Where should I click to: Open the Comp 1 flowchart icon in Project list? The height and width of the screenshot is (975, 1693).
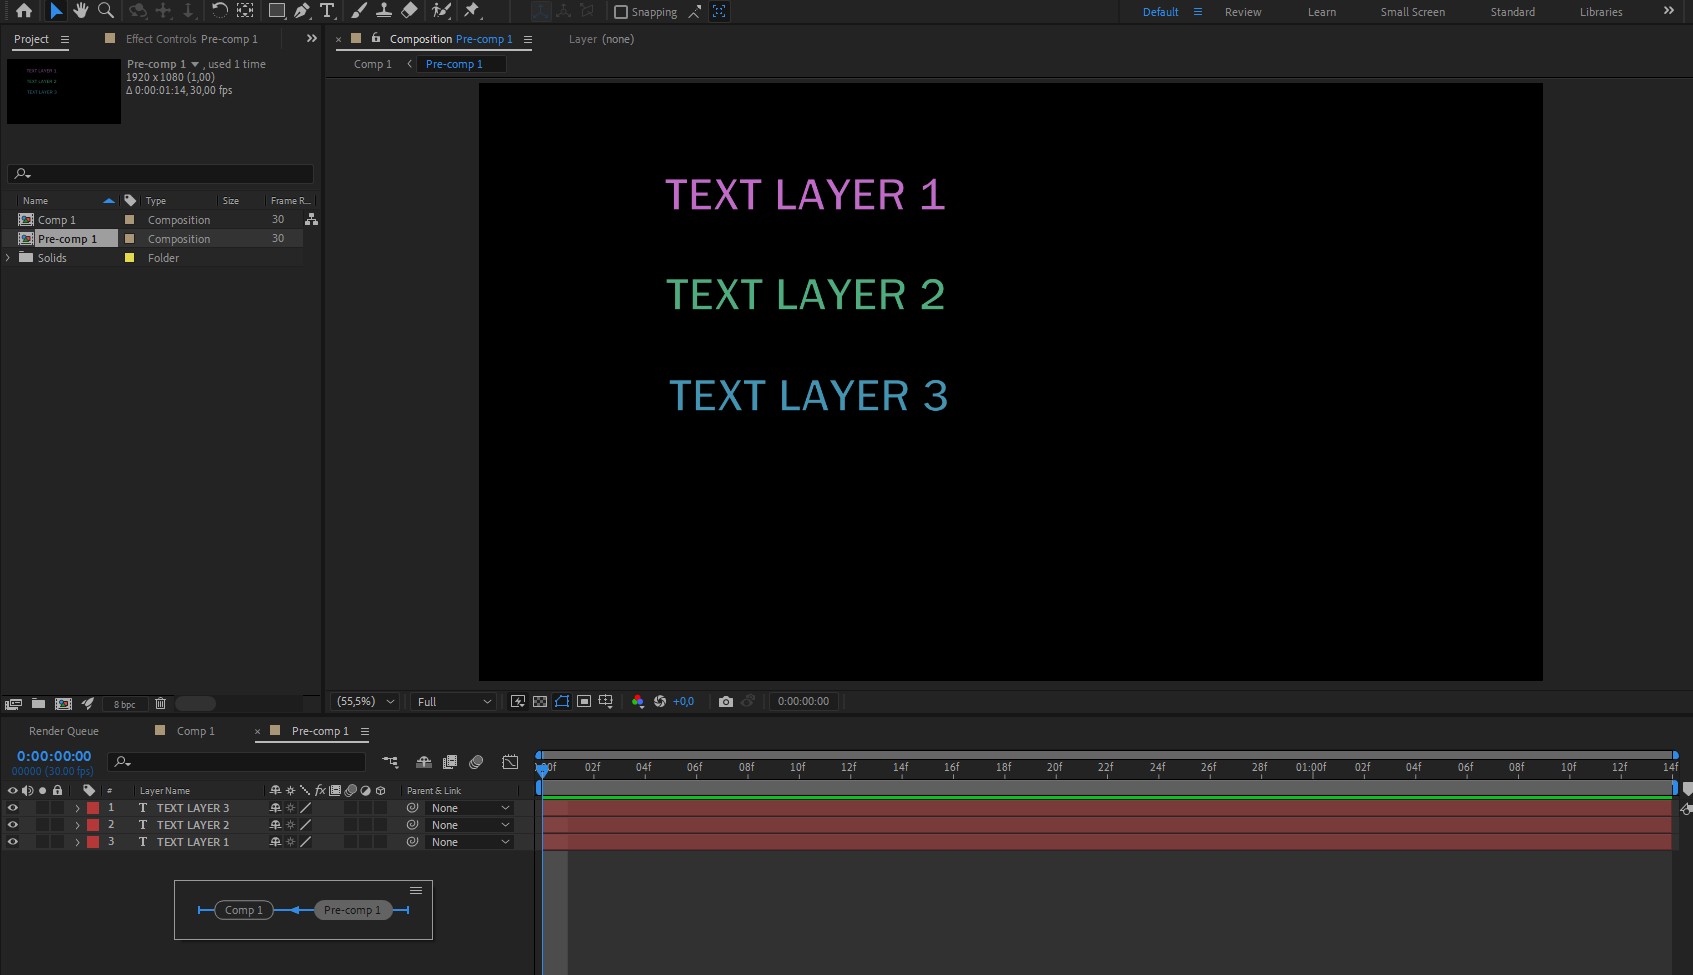[x=312, y=219]
